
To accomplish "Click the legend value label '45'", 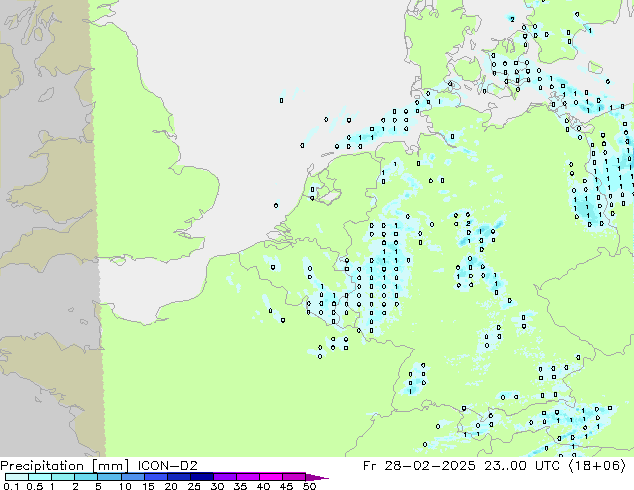I will (286, 486).
